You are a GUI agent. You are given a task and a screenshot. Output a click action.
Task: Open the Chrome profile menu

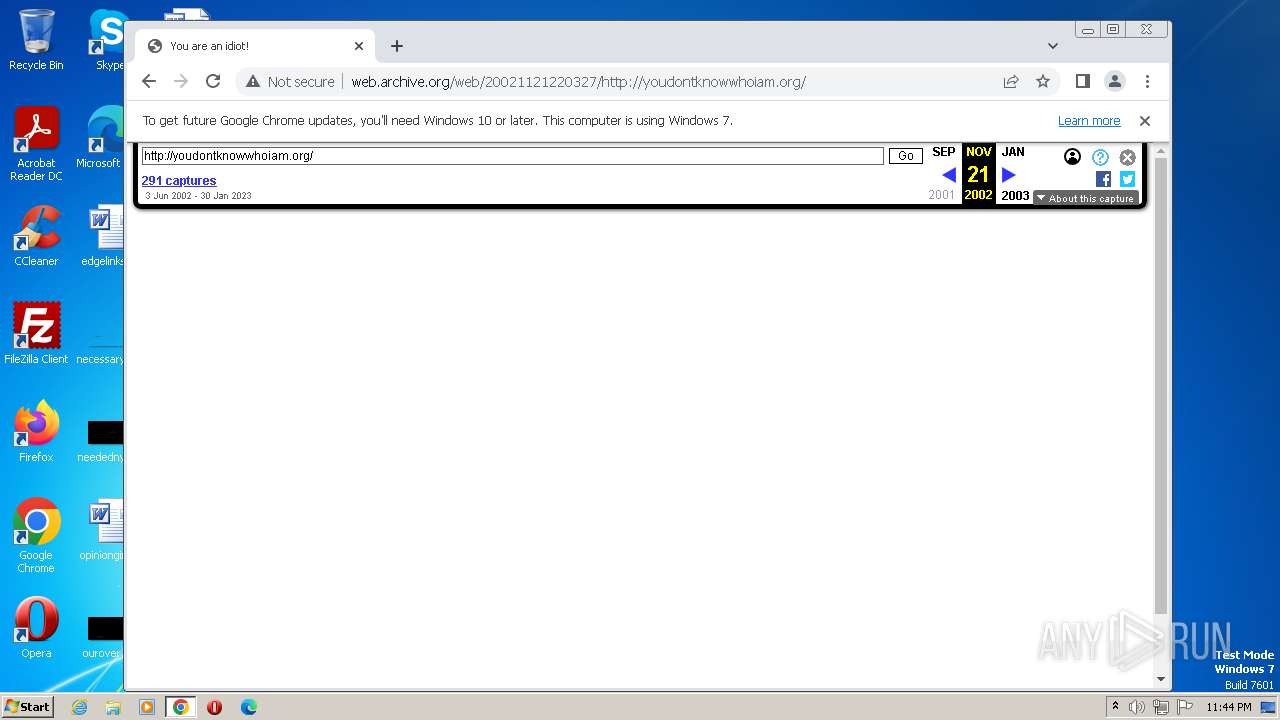1114,81
